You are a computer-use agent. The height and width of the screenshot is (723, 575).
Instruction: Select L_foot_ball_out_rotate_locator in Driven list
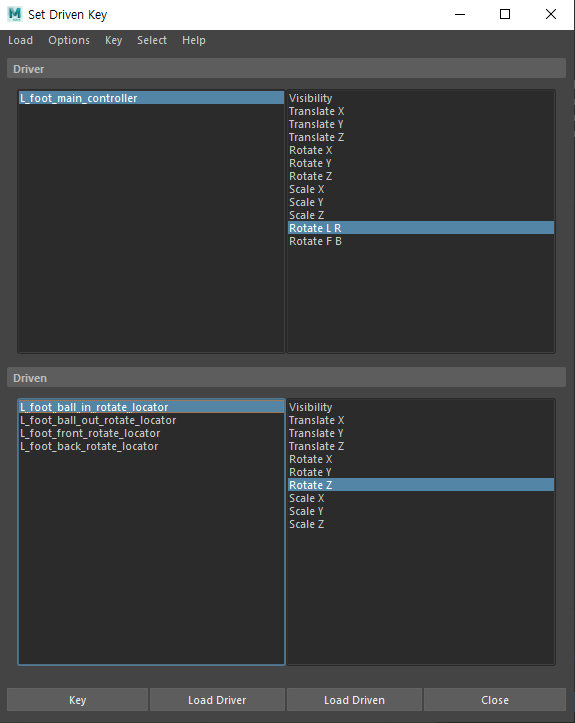pyautogui.click(x=151, y=420)
